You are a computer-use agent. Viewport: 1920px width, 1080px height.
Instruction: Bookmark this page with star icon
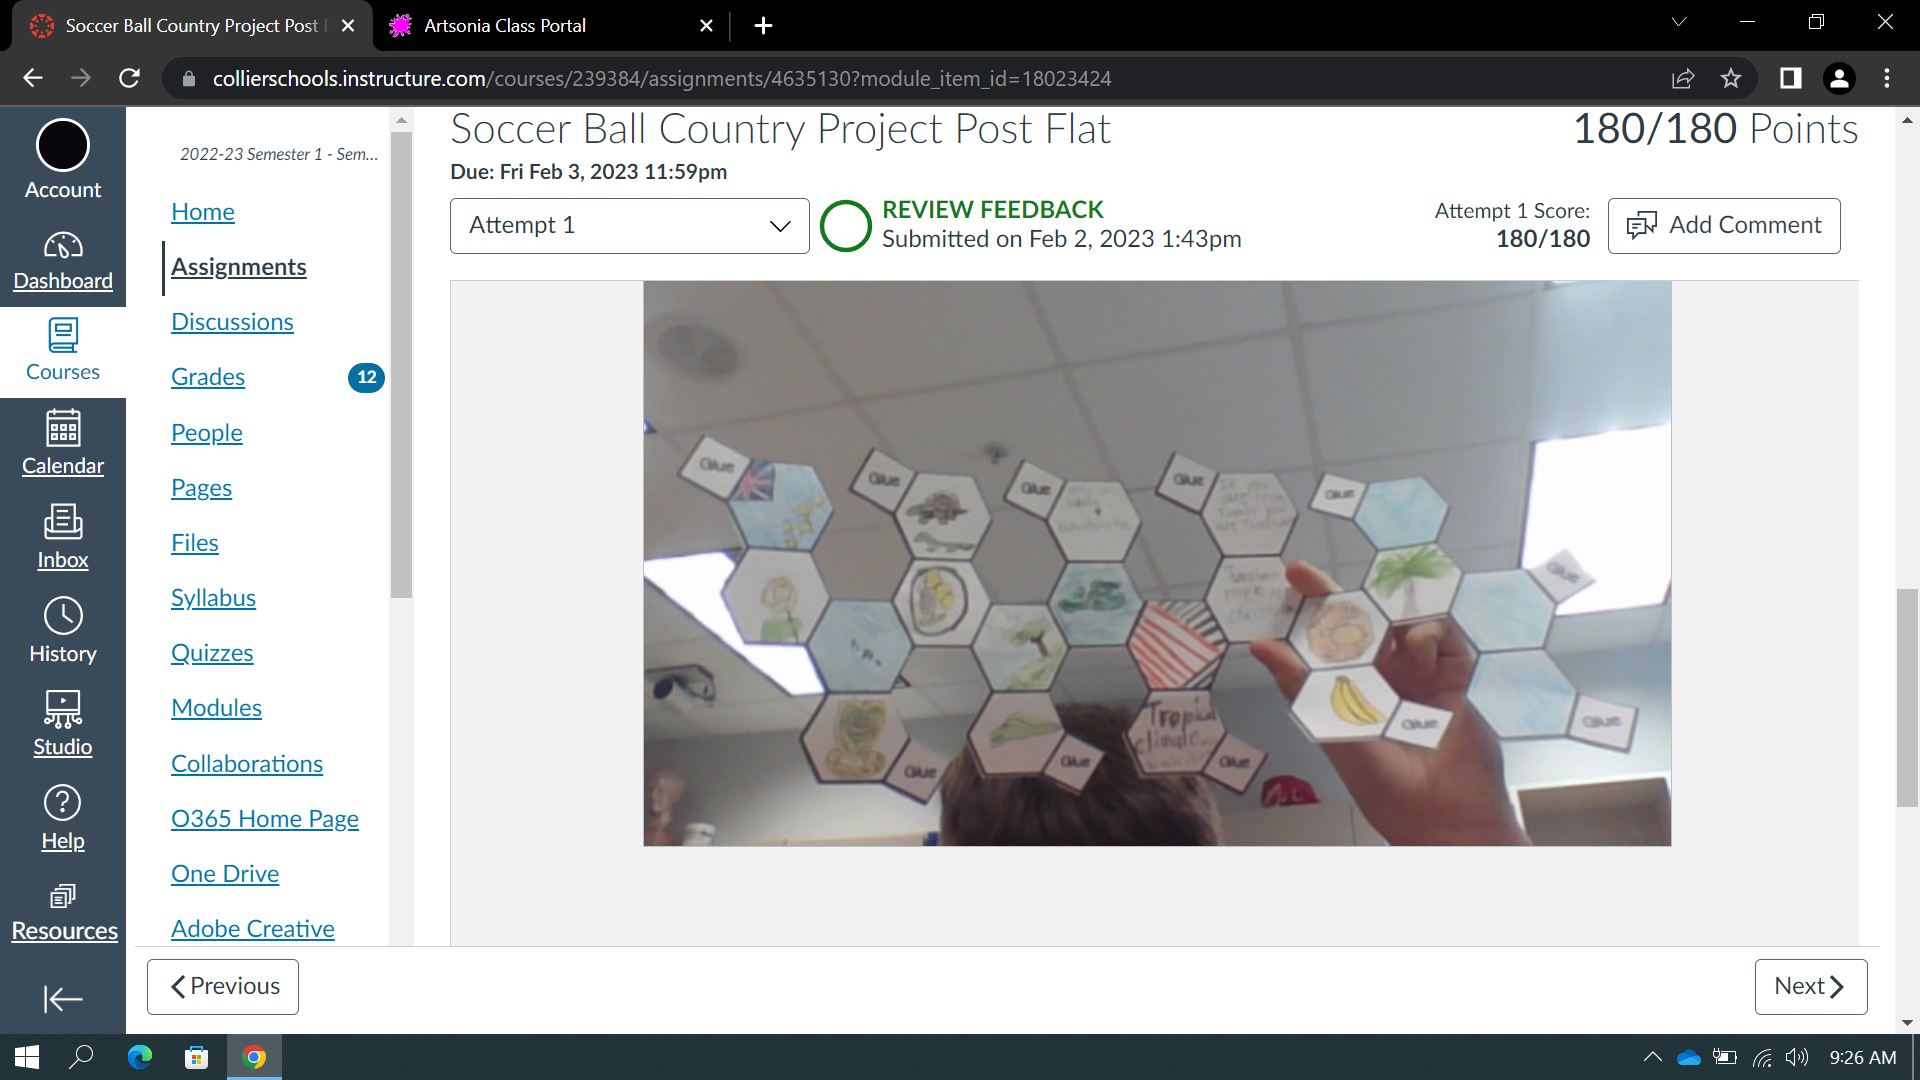[x=1731, y=78]
